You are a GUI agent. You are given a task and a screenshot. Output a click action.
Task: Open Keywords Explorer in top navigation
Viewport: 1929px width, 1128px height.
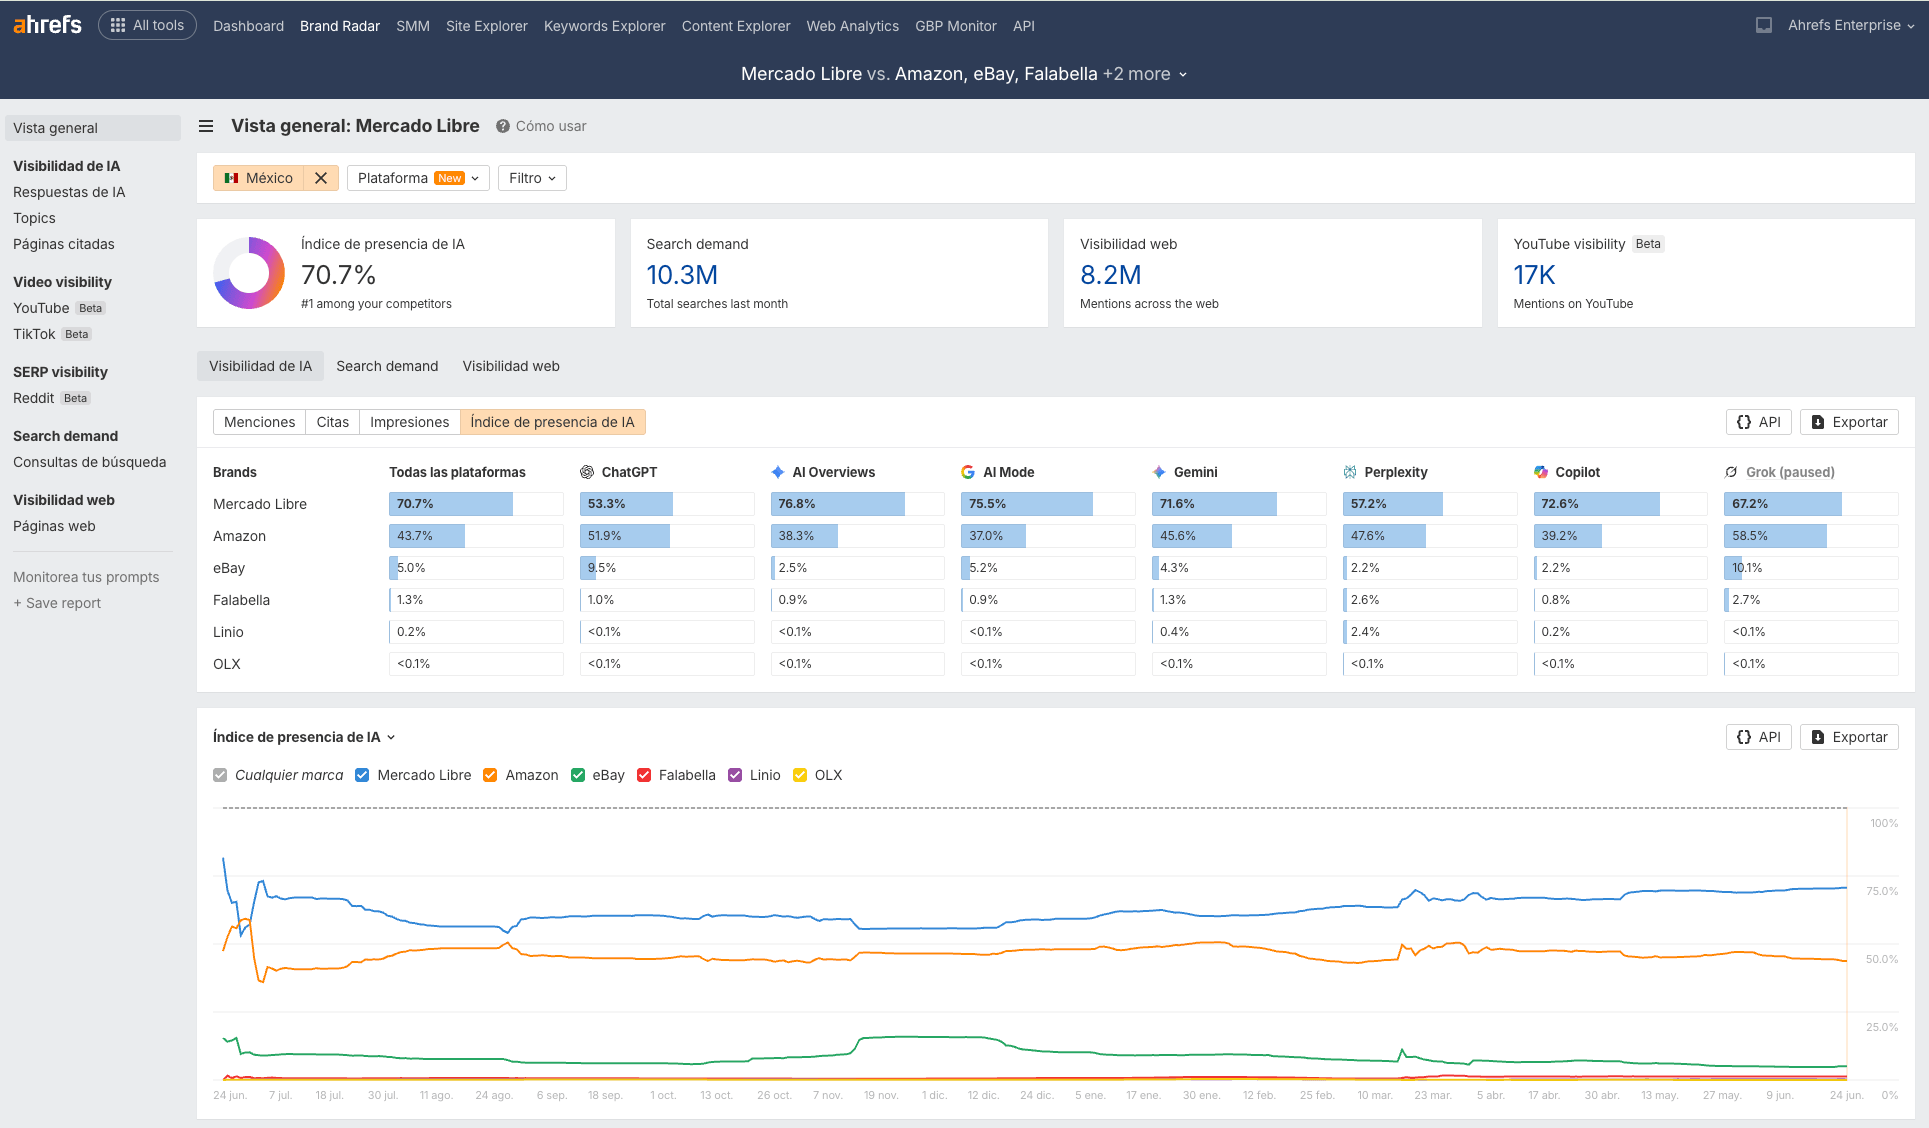pyautogui.click(x=604, y=26)
